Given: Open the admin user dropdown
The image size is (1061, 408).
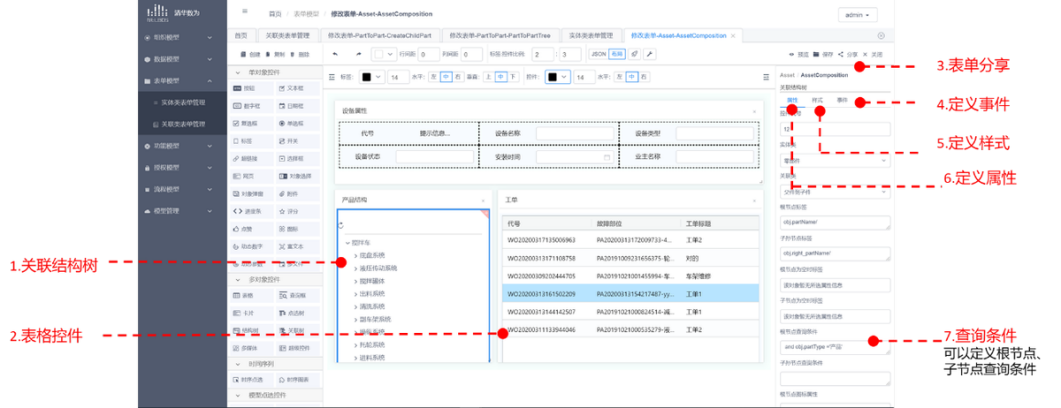Looking at the screenshot, I should (858, 14).
